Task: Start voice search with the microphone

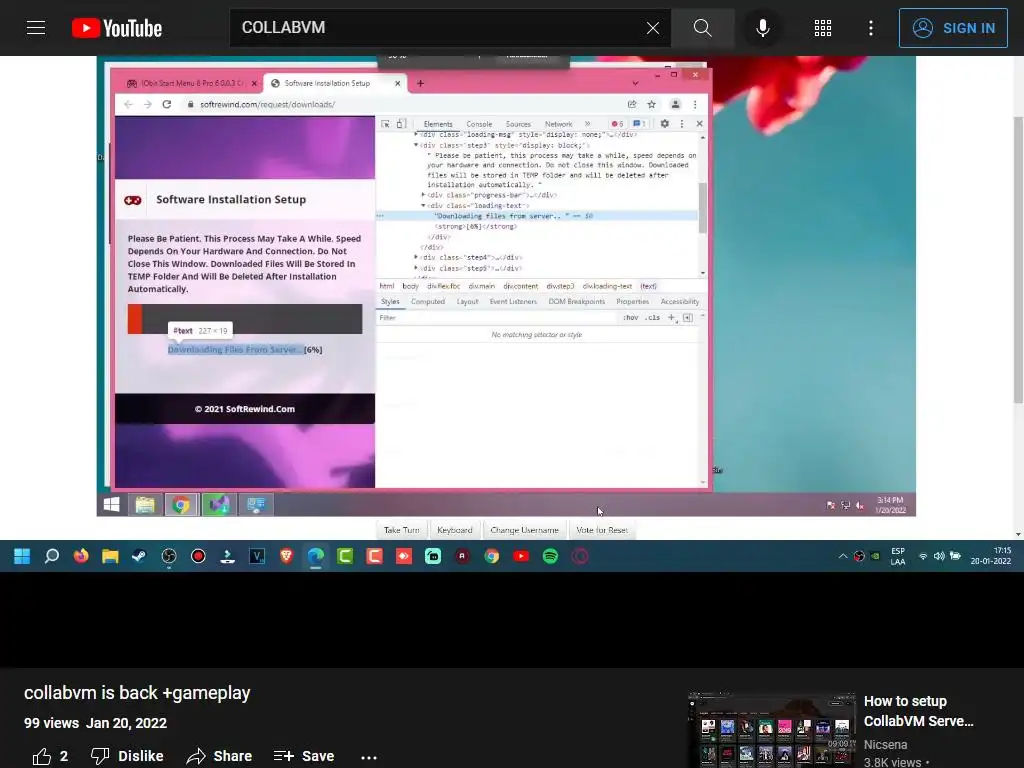Action: (763, 28)
